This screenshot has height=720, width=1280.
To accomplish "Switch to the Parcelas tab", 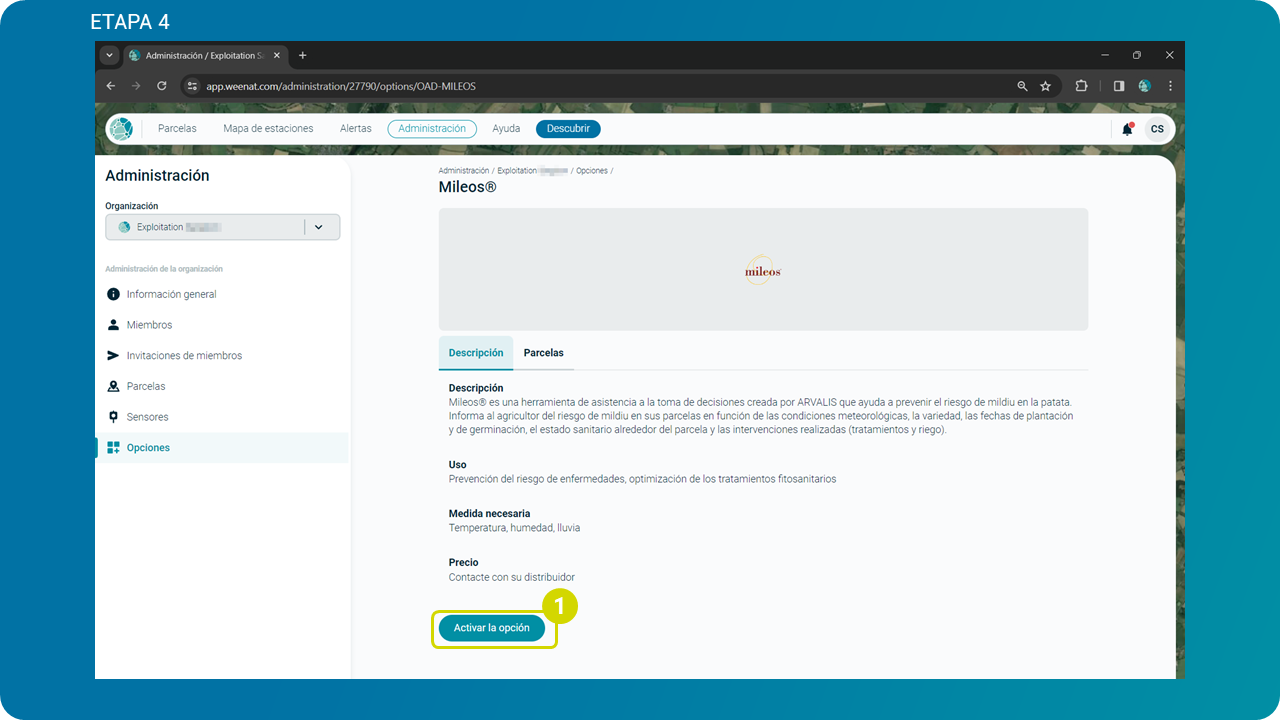I will coord(544,353).
